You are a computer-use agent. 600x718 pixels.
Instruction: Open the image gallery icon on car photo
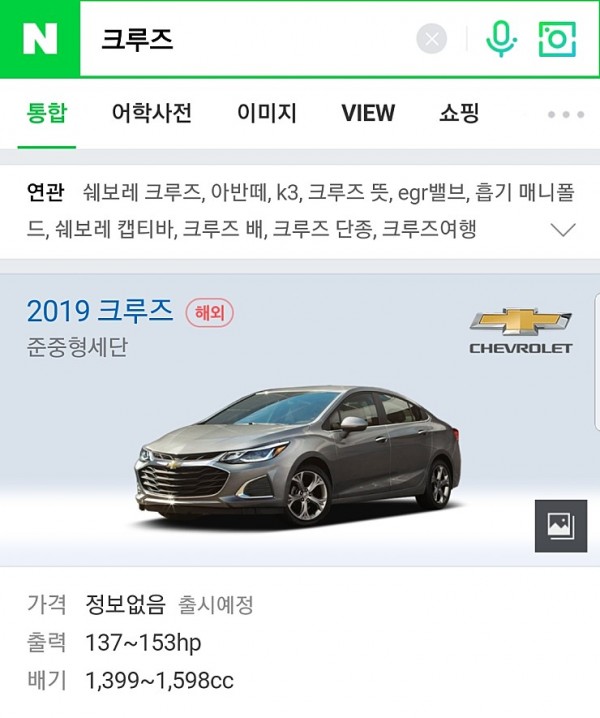(x=561, y=526)
